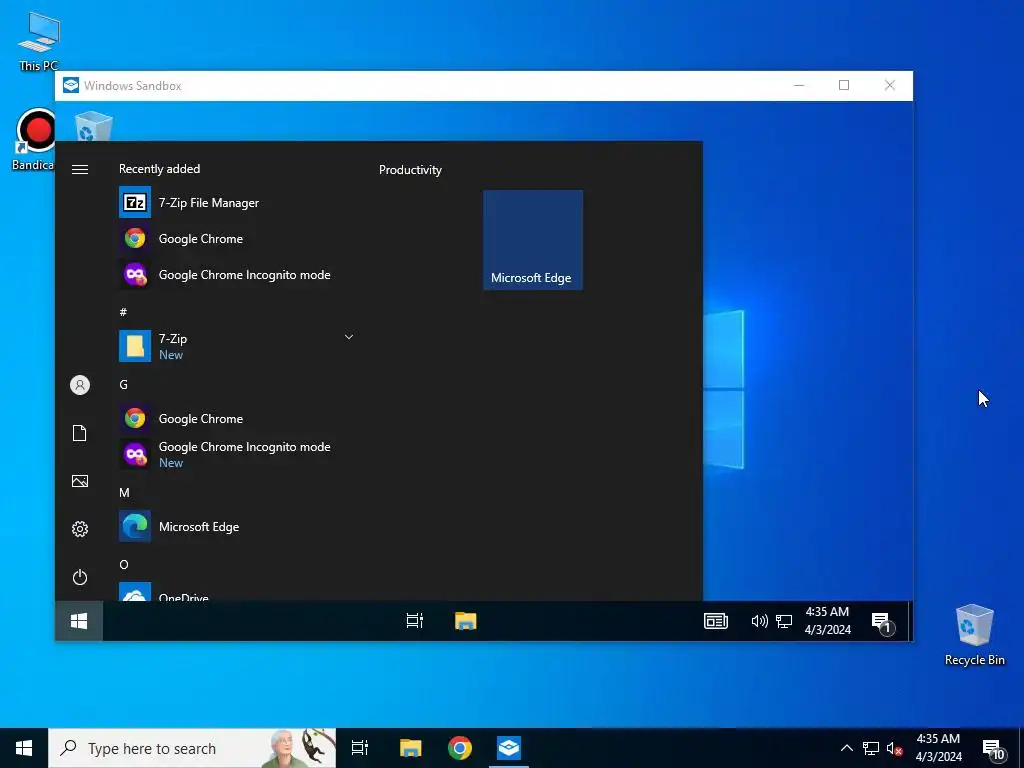This screenshot has width=1024, height=768.
Task: Click the host network tray icon
Action: 871,748
